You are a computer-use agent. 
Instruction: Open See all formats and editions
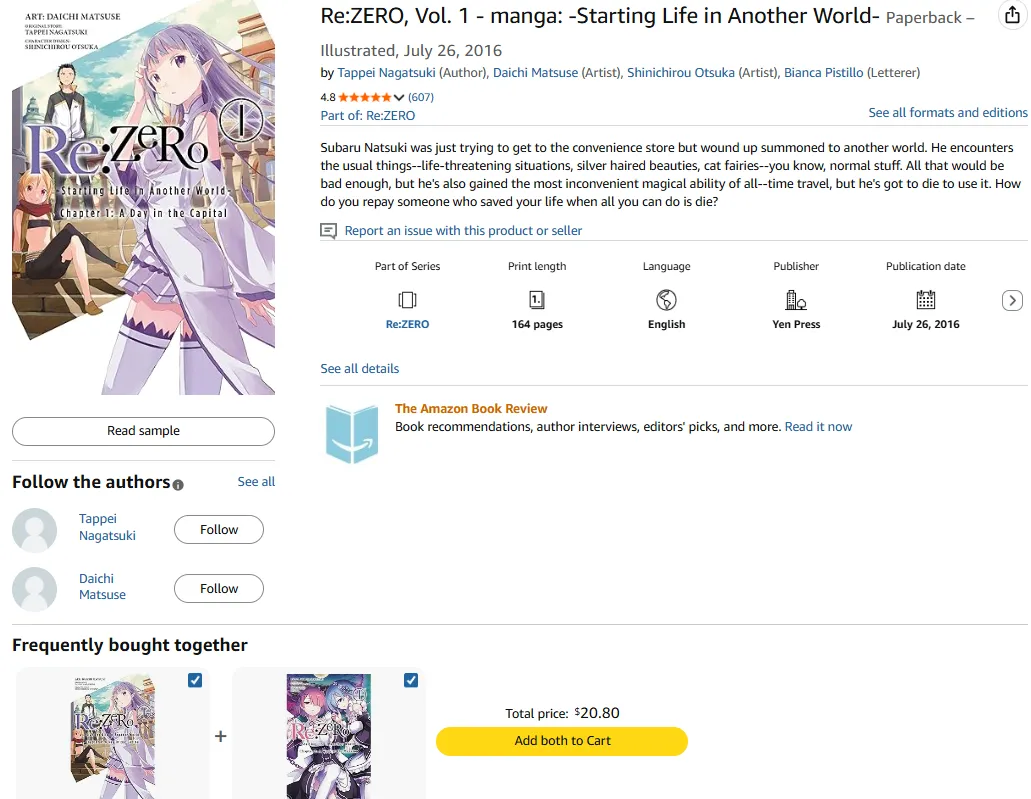[947, 113]
